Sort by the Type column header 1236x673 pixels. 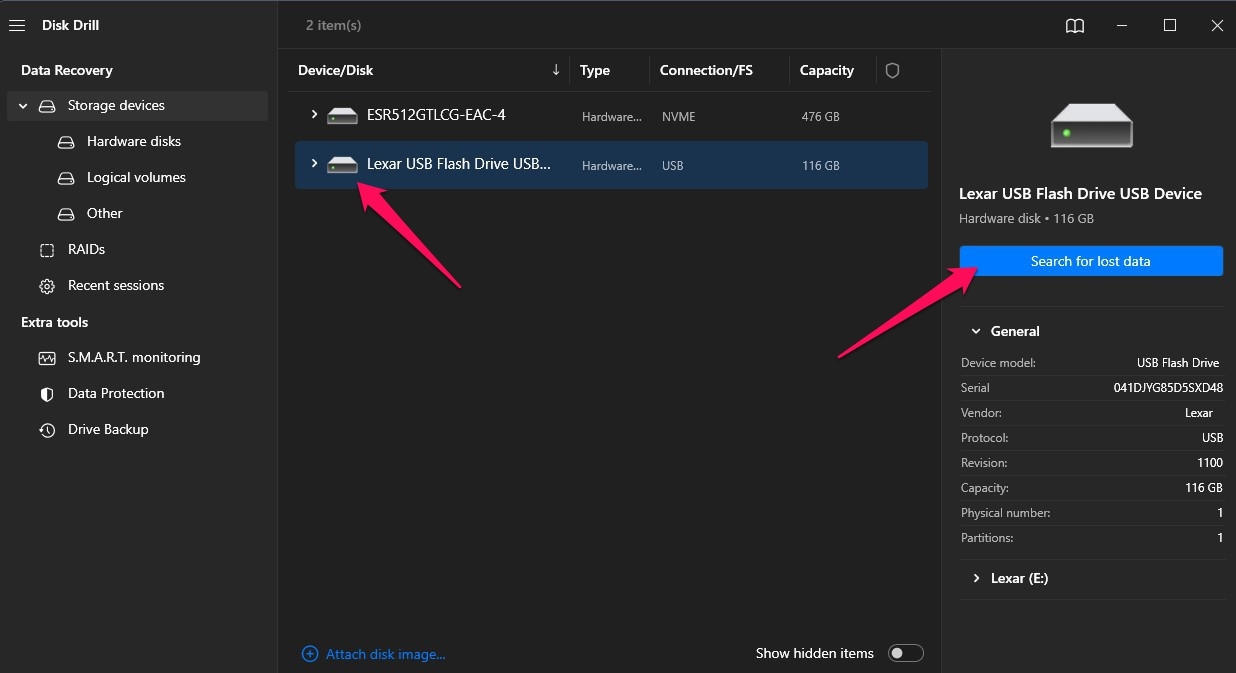[595, 71]
